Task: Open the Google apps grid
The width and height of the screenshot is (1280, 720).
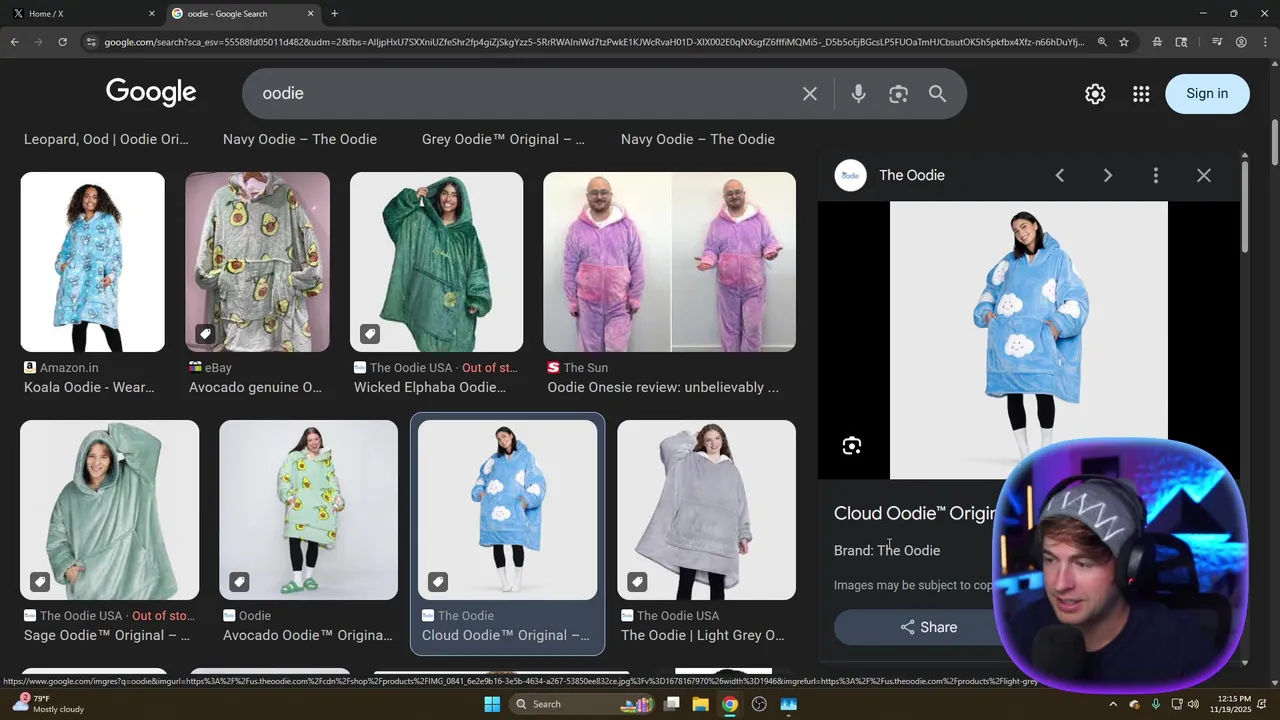Action: (x=1141, y=93)
